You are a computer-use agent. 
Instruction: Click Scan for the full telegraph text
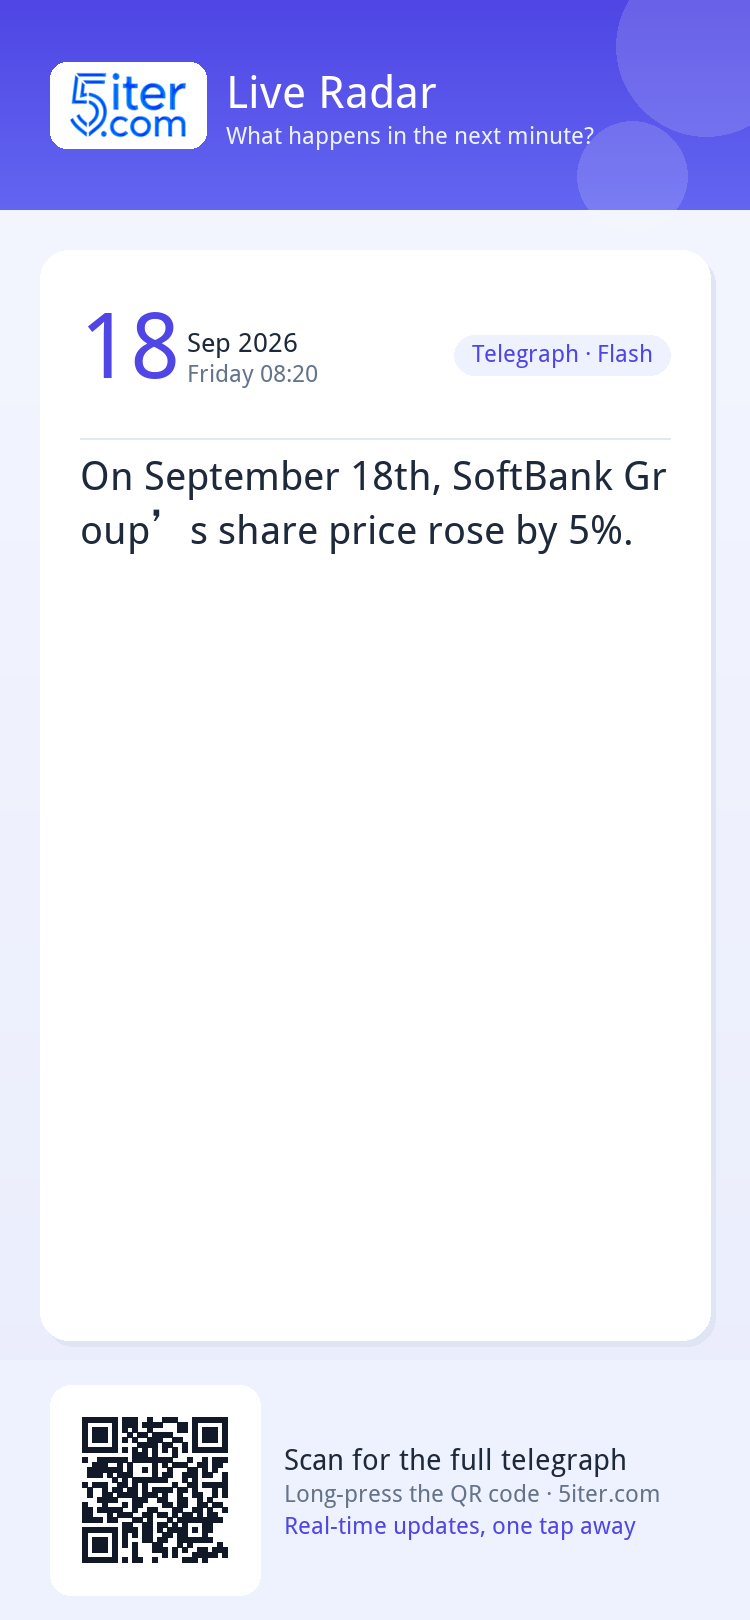[455, 1460]
